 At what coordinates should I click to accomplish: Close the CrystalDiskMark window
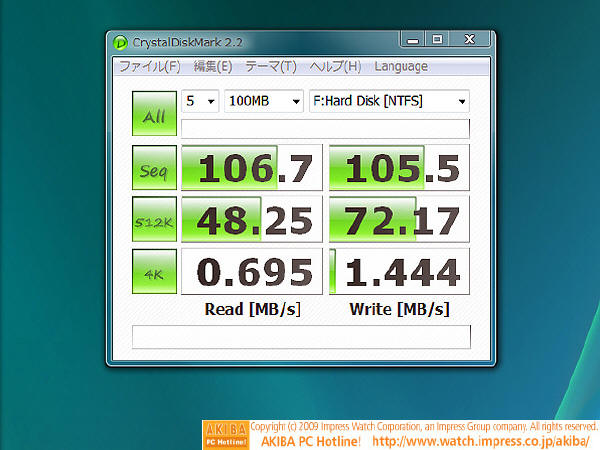(470, 39)
